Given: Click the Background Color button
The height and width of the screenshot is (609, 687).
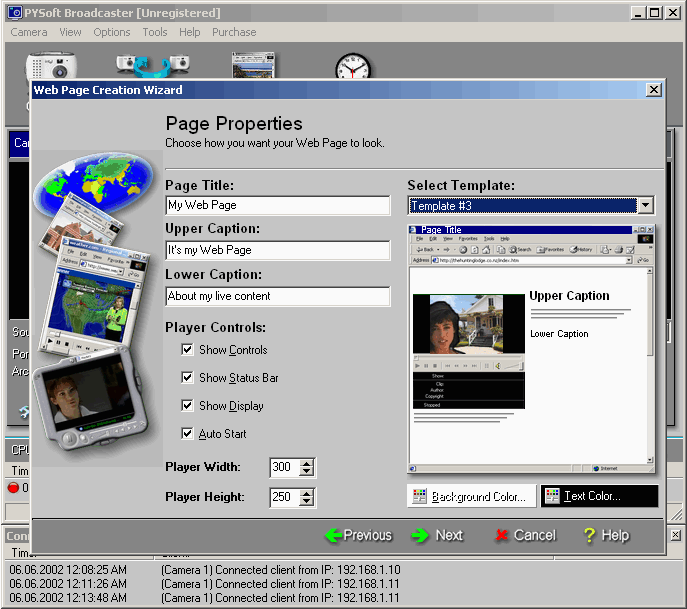Looking at the screenshot, I should click(471, 496).
